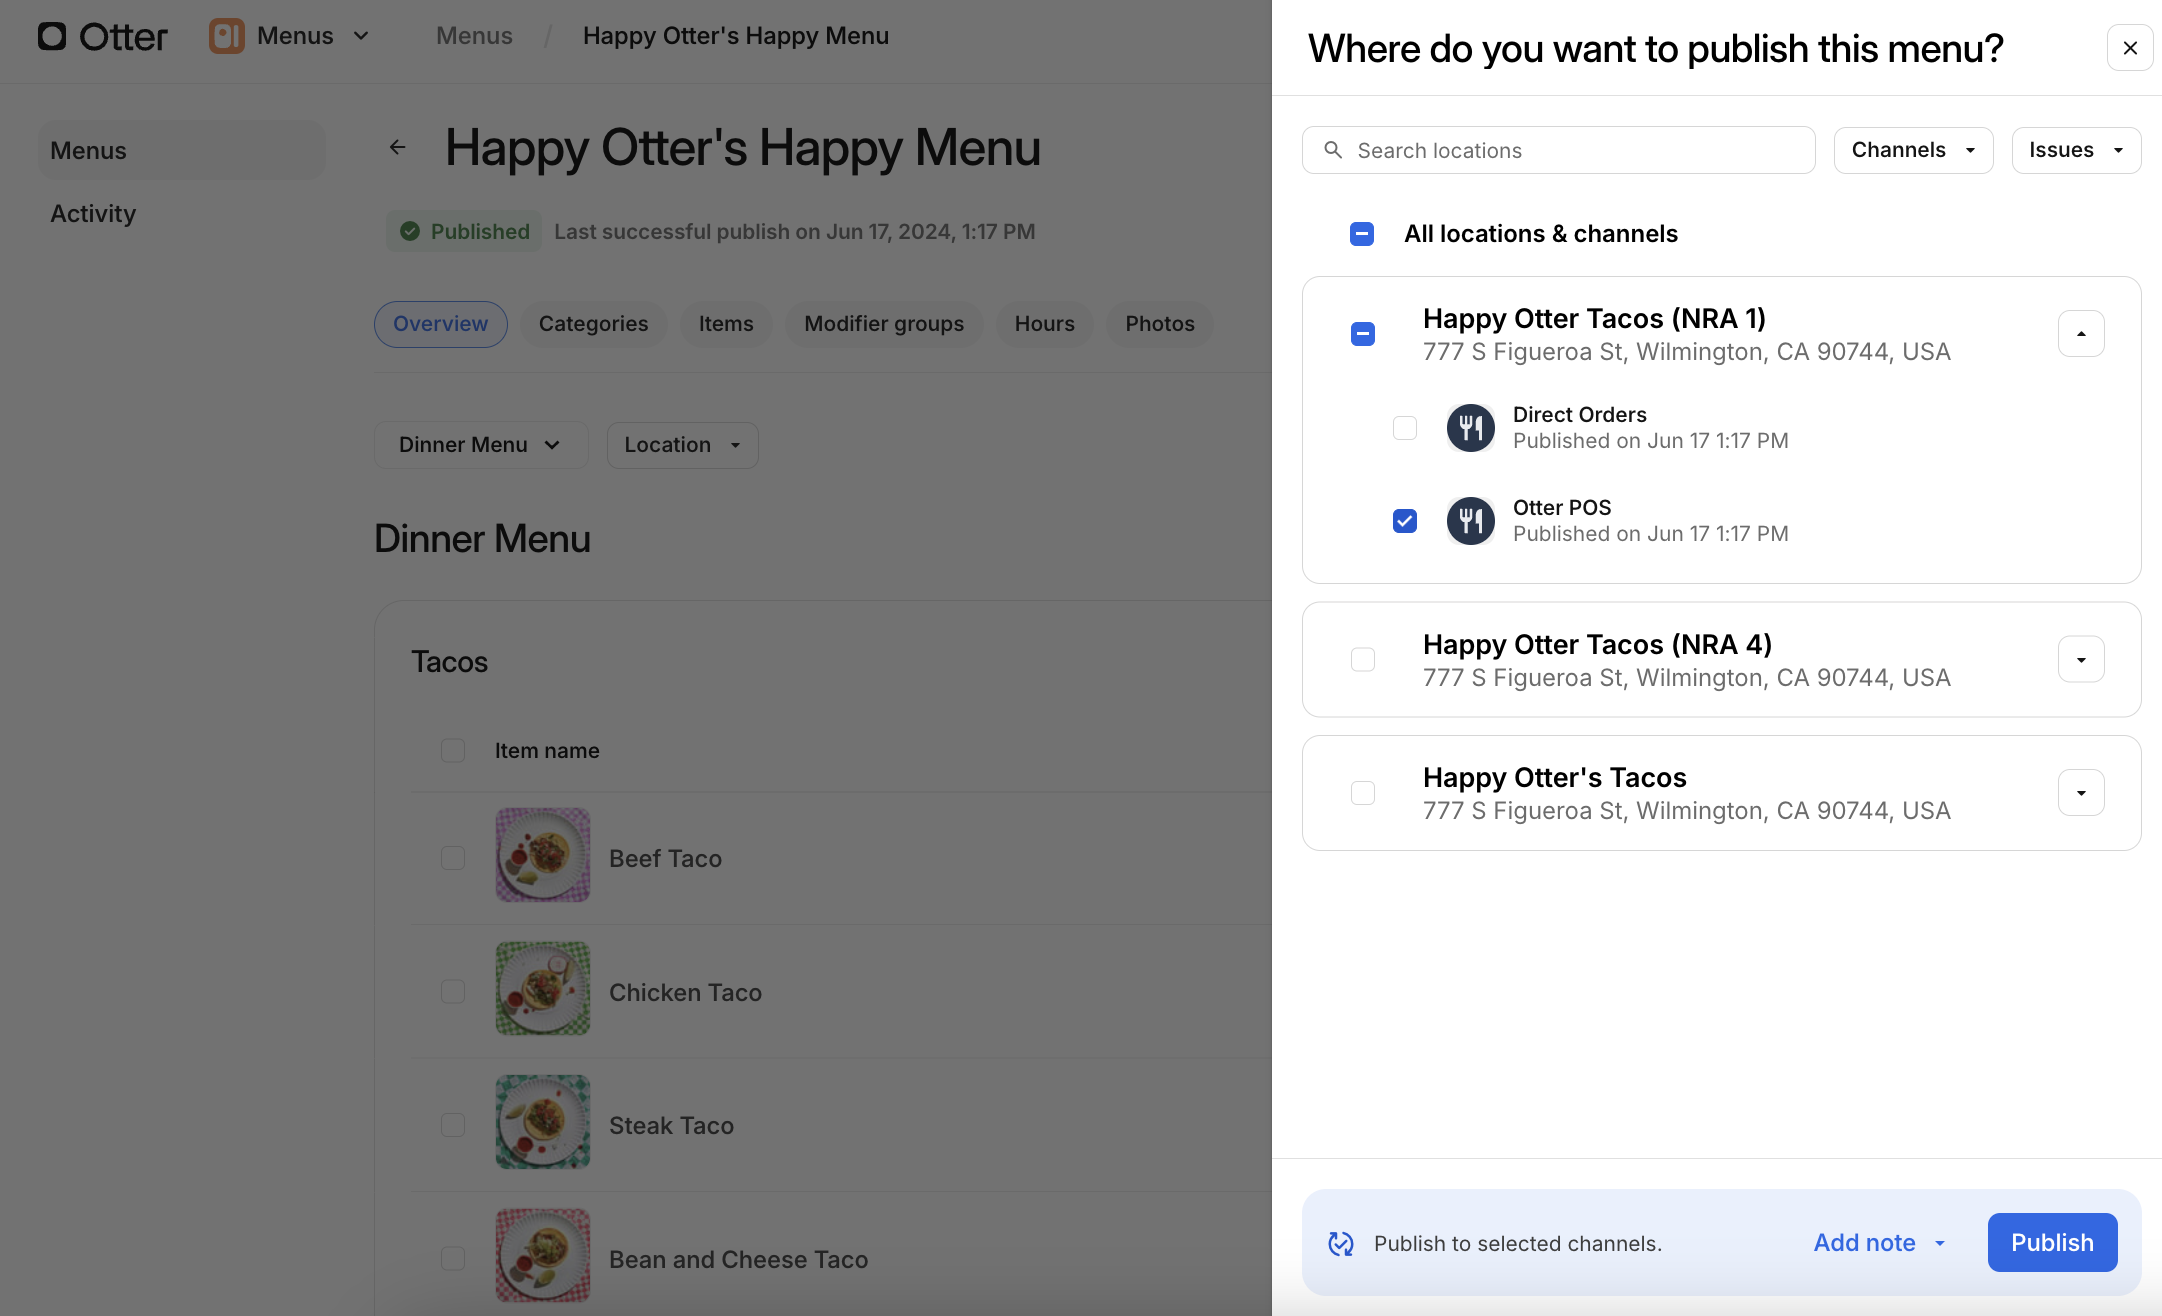Open the Add note link
Viewport: 2162px width, 1316px height.
click(1864, 1242)
